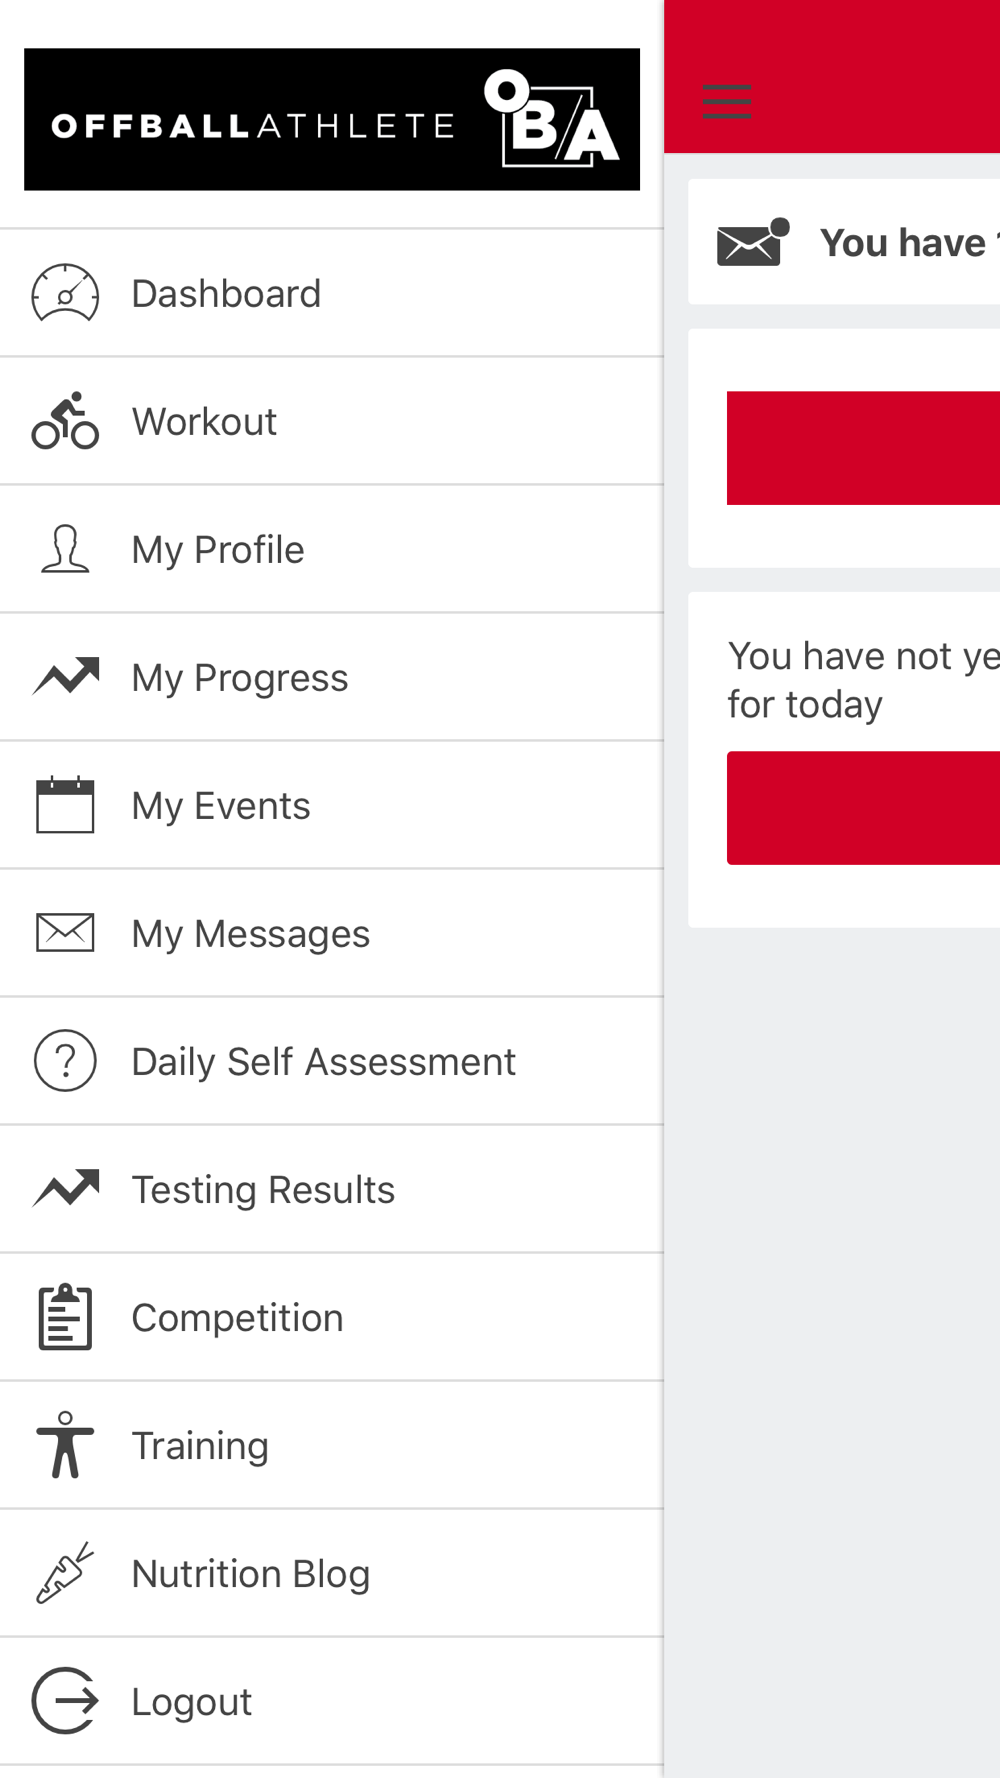Toggle the hamburger menu button
Image resolution: width=1000 pixels, height=1778 pixels.
[728, 102]
